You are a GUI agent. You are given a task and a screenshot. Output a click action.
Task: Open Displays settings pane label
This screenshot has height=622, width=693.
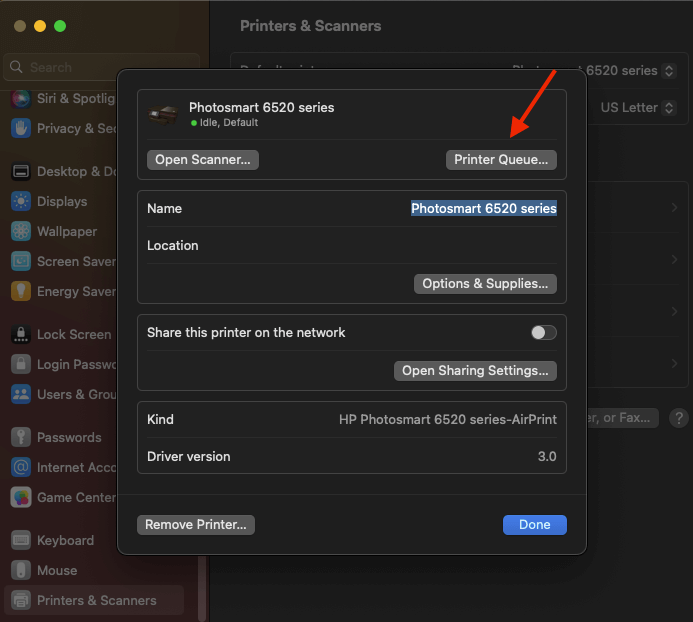(x=62, y=202)
